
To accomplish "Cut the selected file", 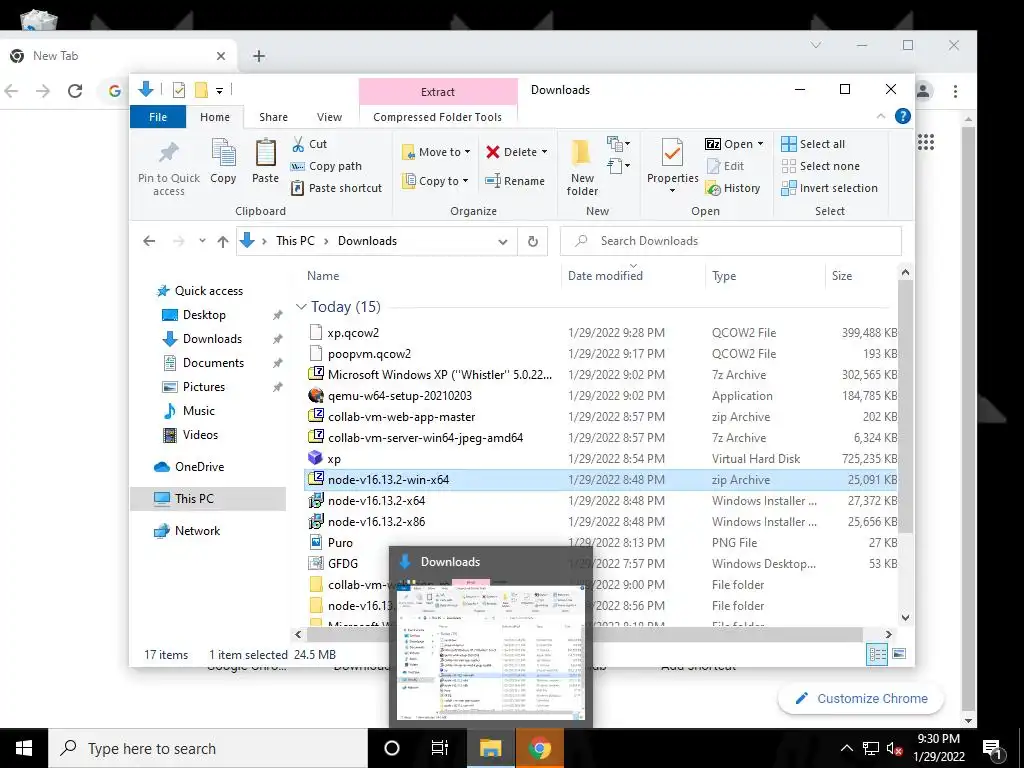I will point(310,144).
